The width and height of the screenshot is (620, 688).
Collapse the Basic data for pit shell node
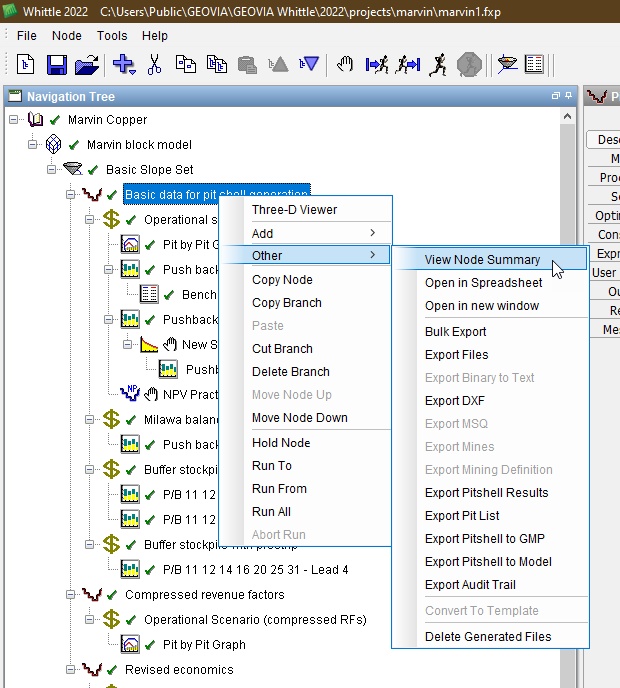point(70,194)
